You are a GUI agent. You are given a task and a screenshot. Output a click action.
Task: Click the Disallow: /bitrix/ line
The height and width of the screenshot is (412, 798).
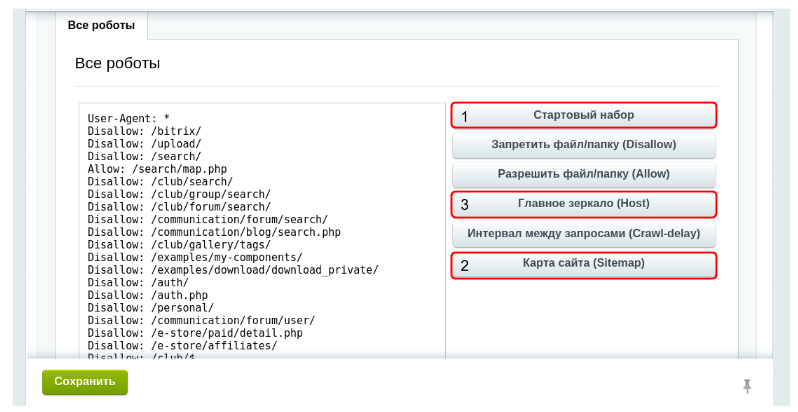[145, 131]
